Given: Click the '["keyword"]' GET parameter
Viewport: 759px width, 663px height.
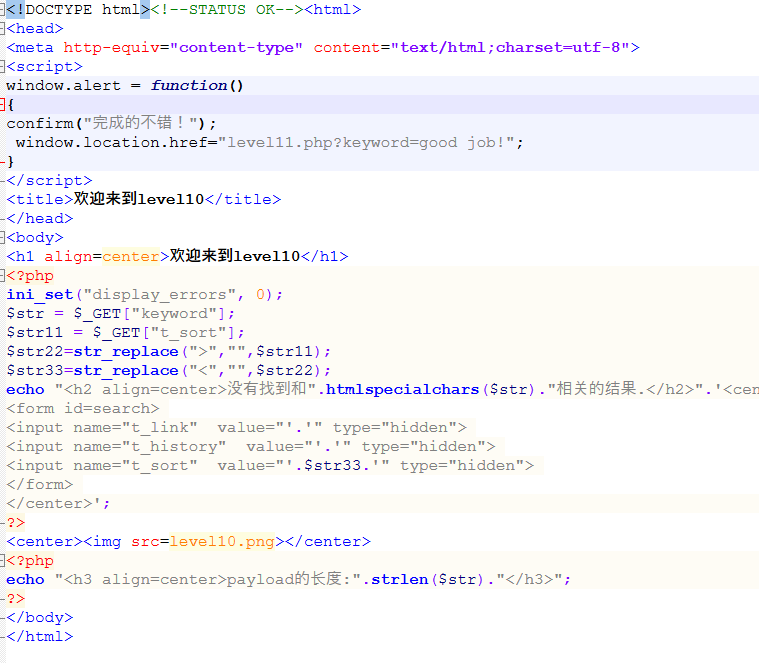Looking at the screenshot, I should [x=174, y=314].
